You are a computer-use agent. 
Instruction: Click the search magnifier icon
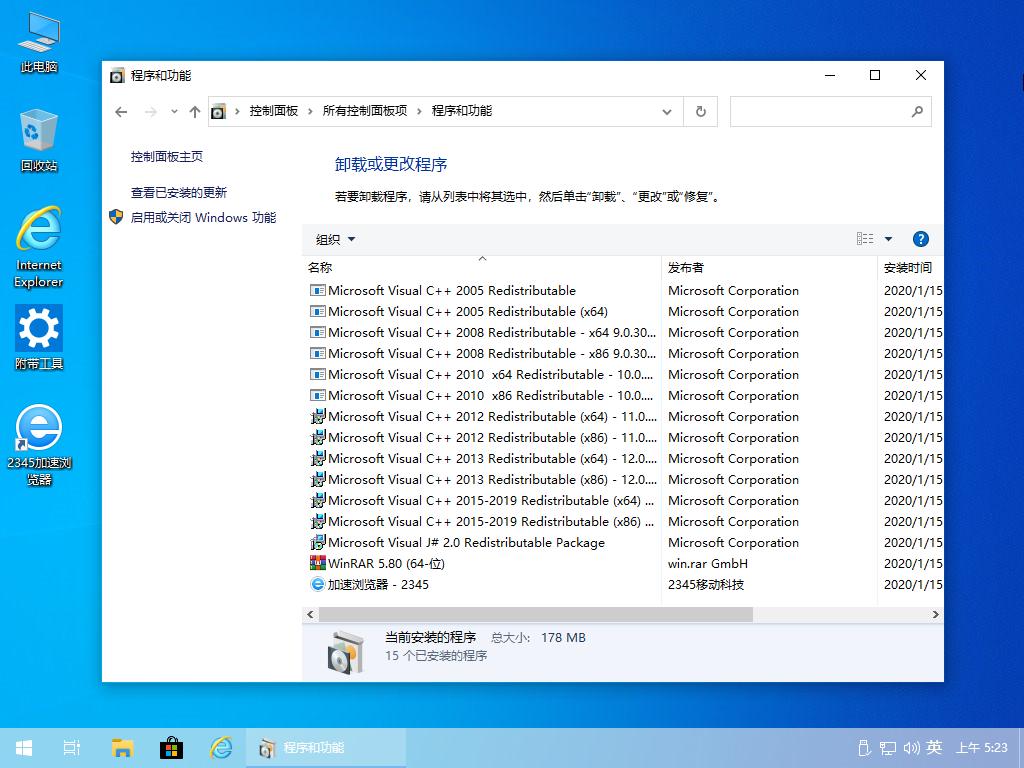pos(917,112)
